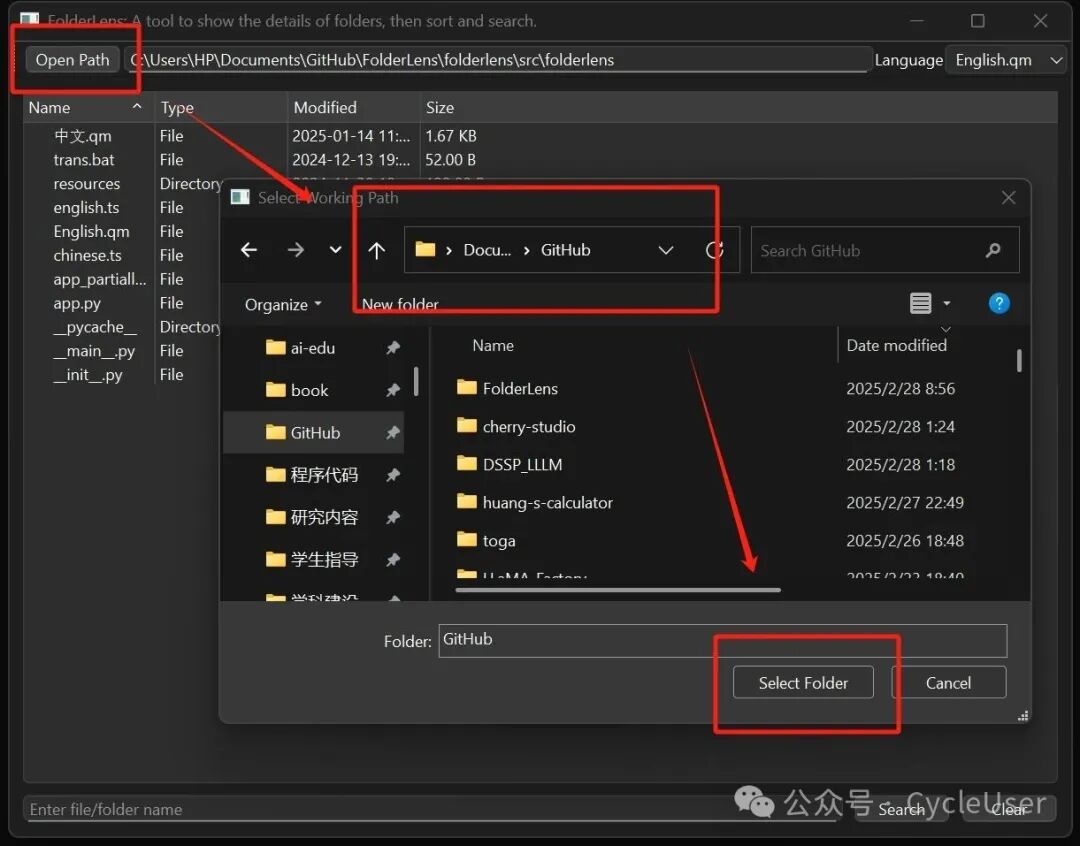1080x846 pixels.
Task: Click the horizontal scrollbar in file pane
Action: [618, 590]
